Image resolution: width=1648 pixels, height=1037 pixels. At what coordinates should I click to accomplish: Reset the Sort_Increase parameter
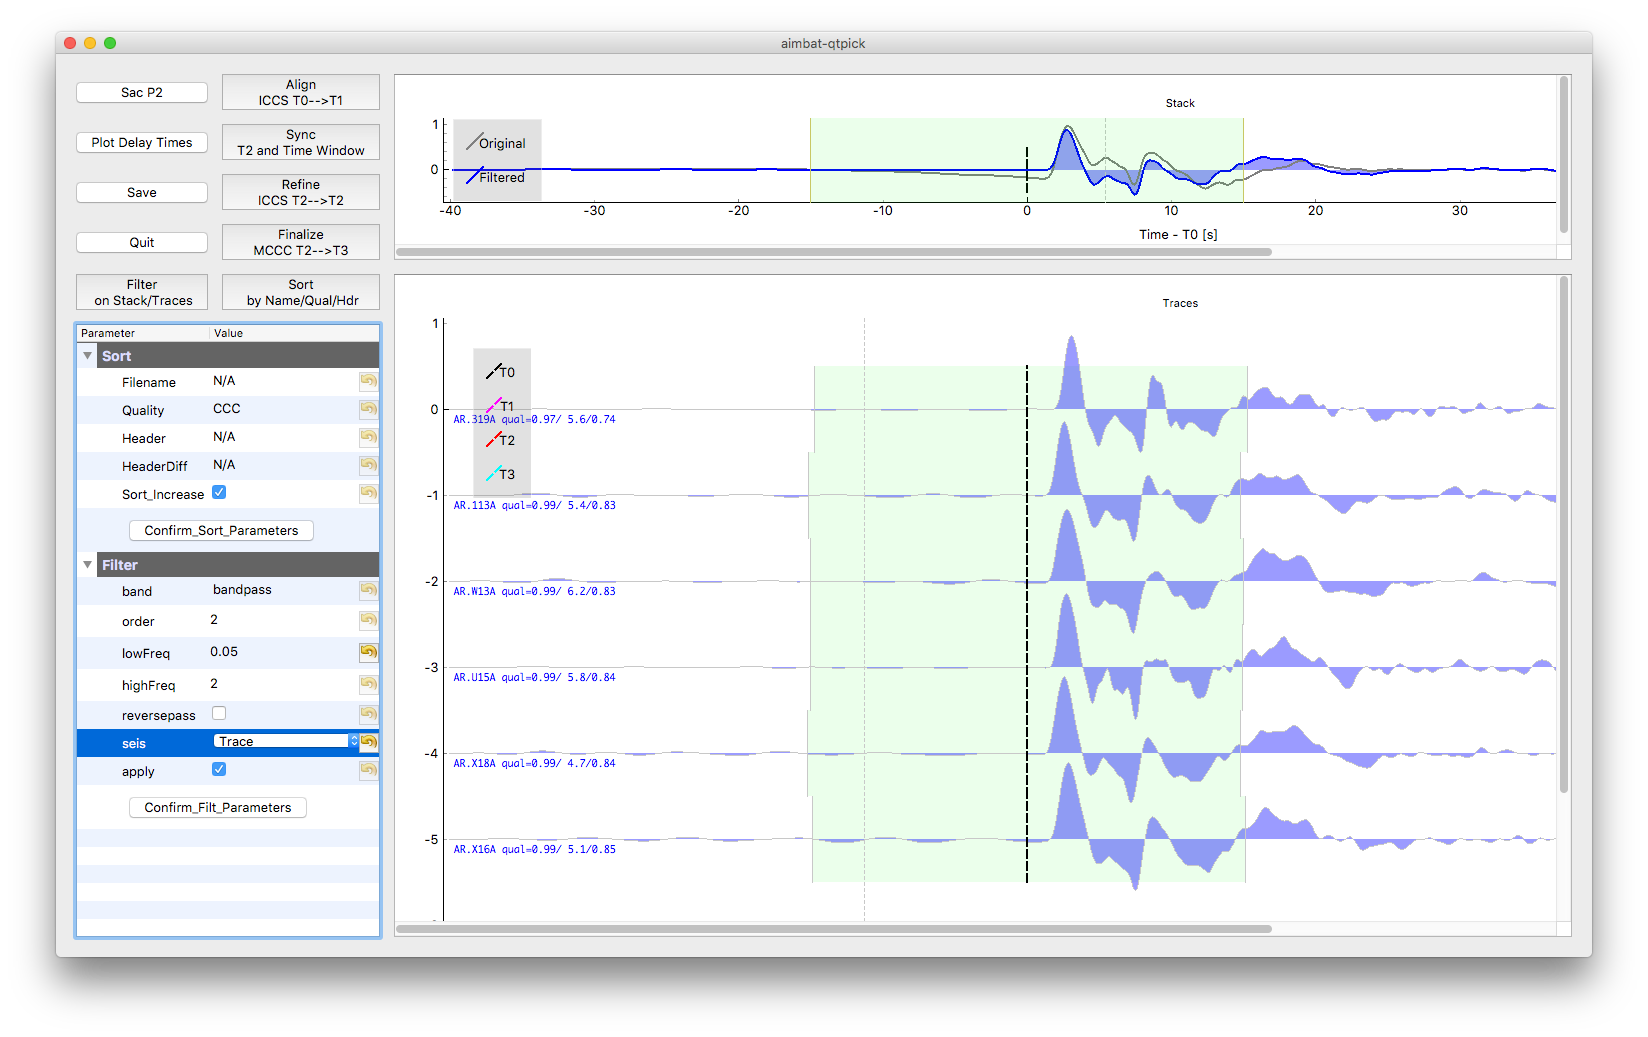(369, 493)
